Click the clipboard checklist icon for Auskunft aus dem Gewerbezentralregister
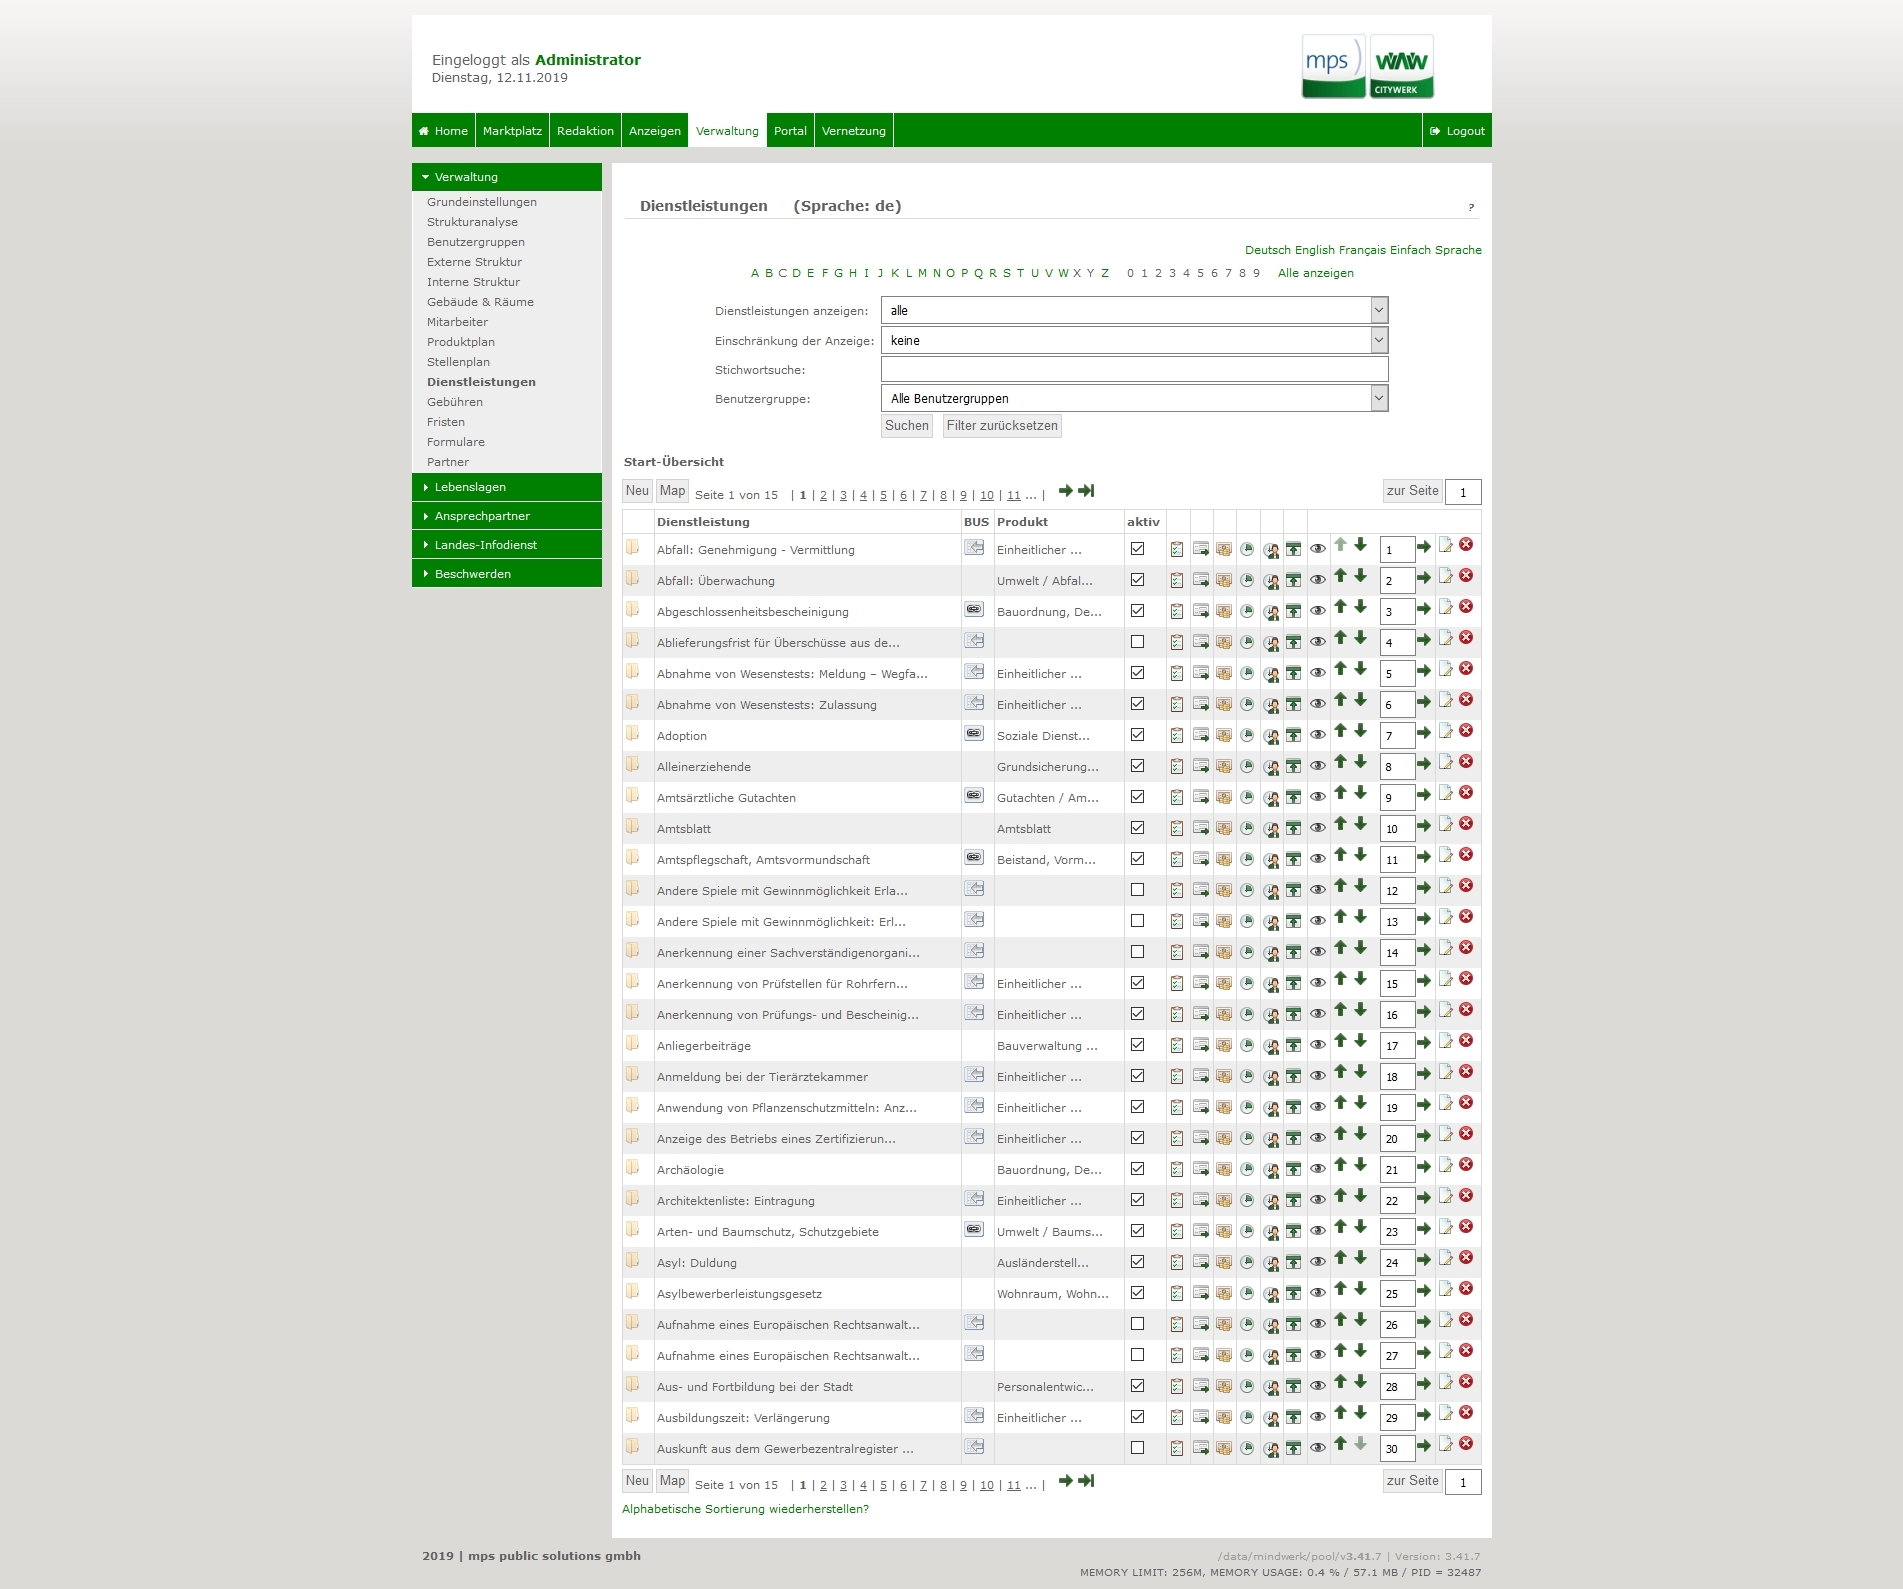 coord(1177,1448)
